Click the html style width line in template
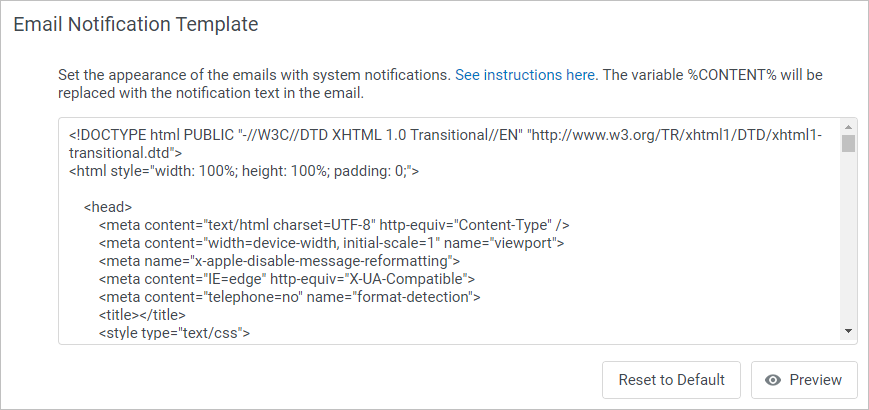The width and height of the screenshot is (869, 410). (x=244, y=171)
